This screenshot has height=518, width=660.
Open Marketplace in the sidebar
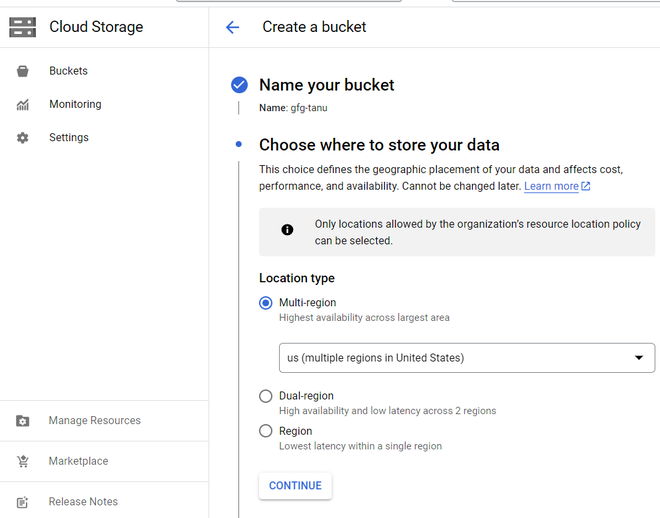tap(78, 461)
